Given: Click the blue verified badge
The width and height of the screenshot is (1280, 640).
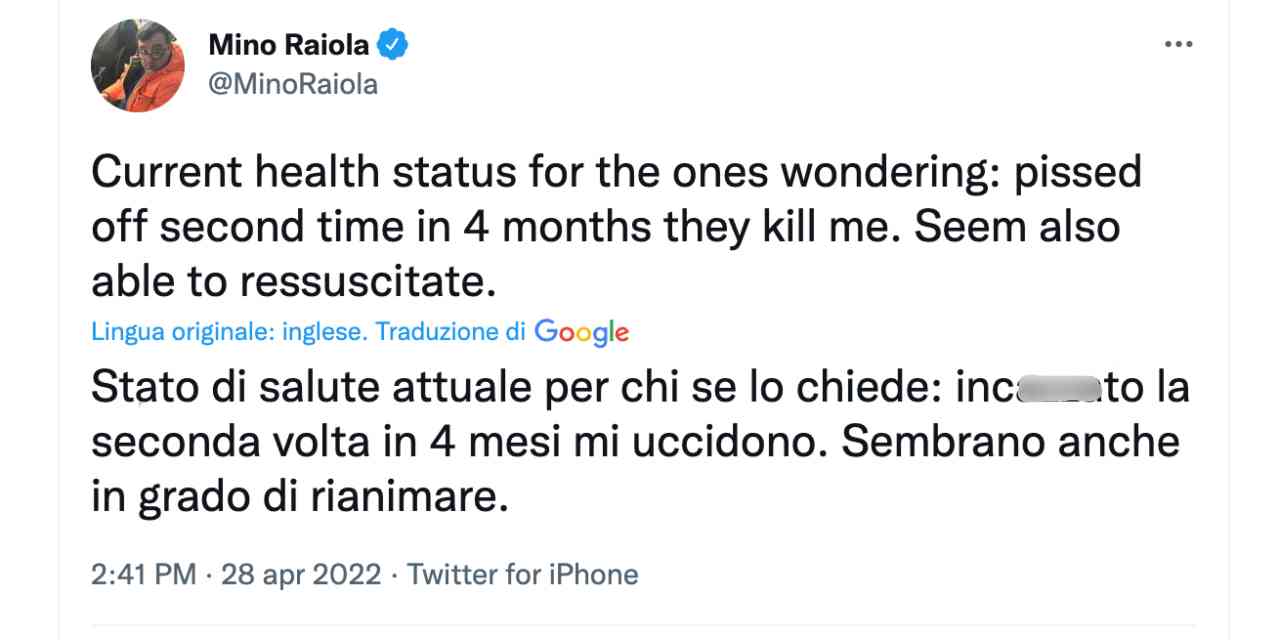Looking at the screenshot, I should pyautogui.click(x=393, y=45).
